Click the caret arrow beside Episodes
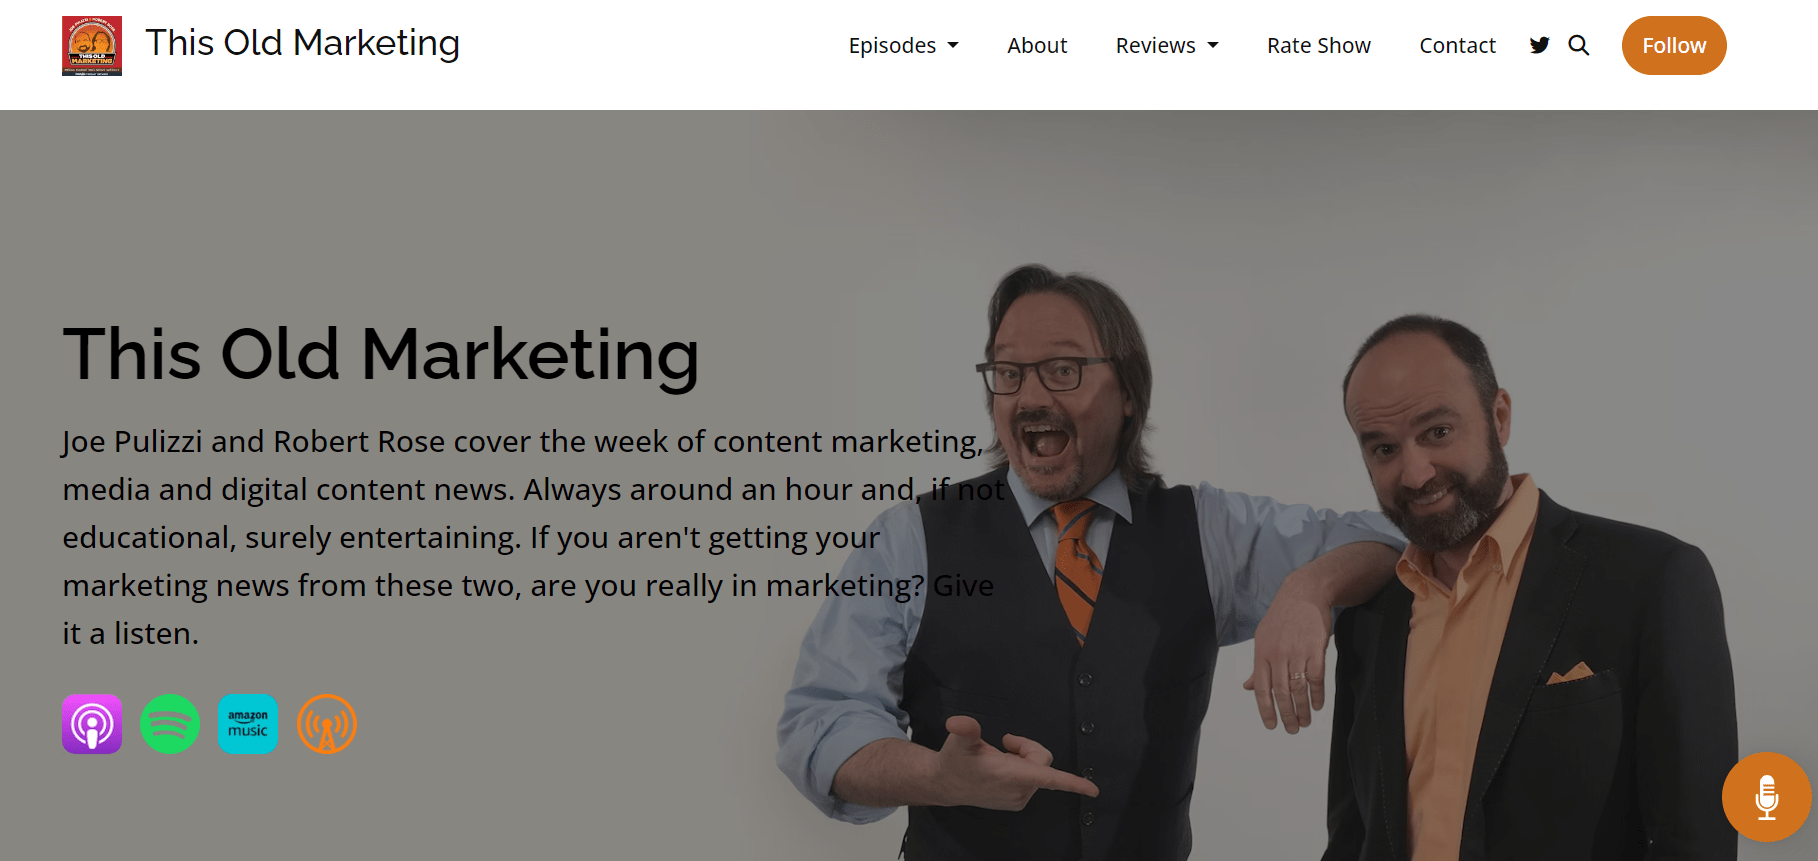1818x861 pixels. point(953,46)
